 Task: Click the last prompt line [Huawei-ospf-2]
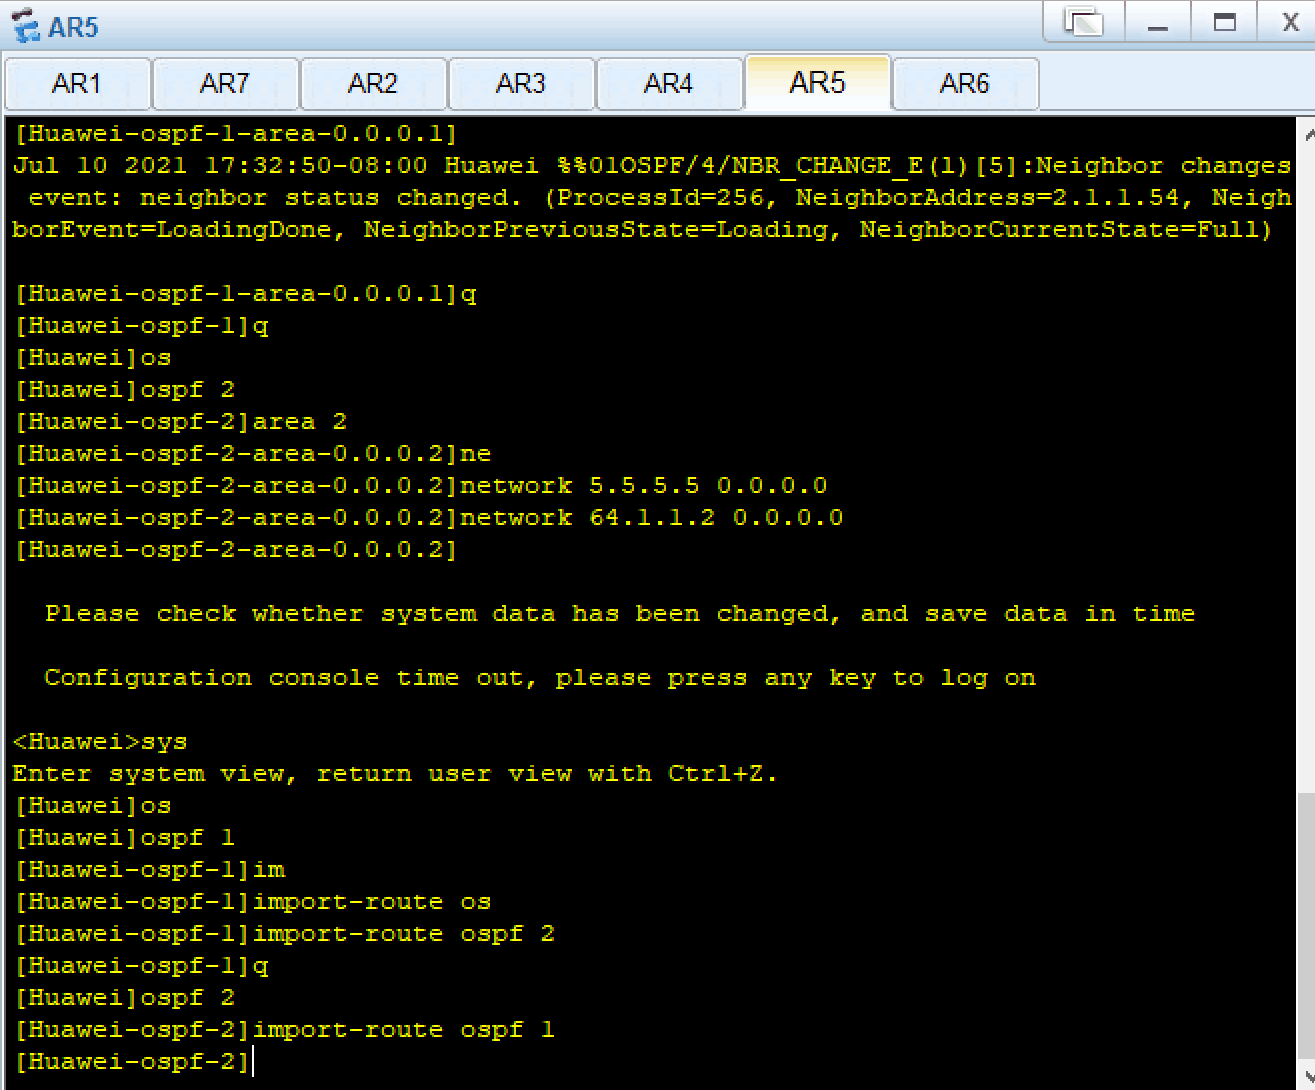pos(131,1061)
